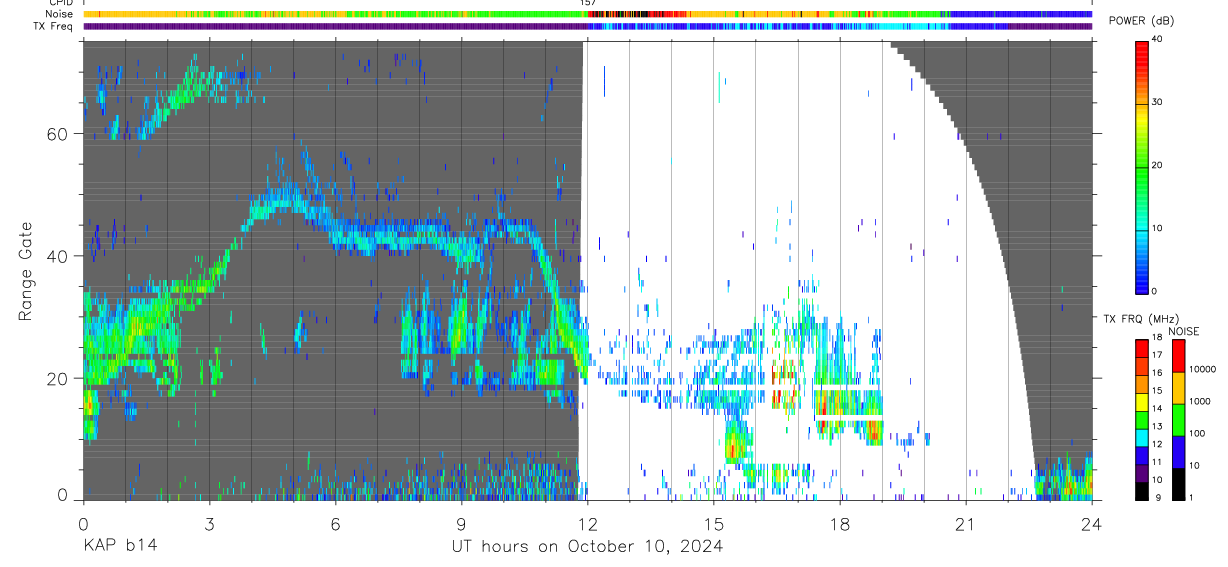Image resolution: width=1228 pixels, height=567 pixels.
Task: Click the Noise row label at top left
Action: (x=59, y=14)
